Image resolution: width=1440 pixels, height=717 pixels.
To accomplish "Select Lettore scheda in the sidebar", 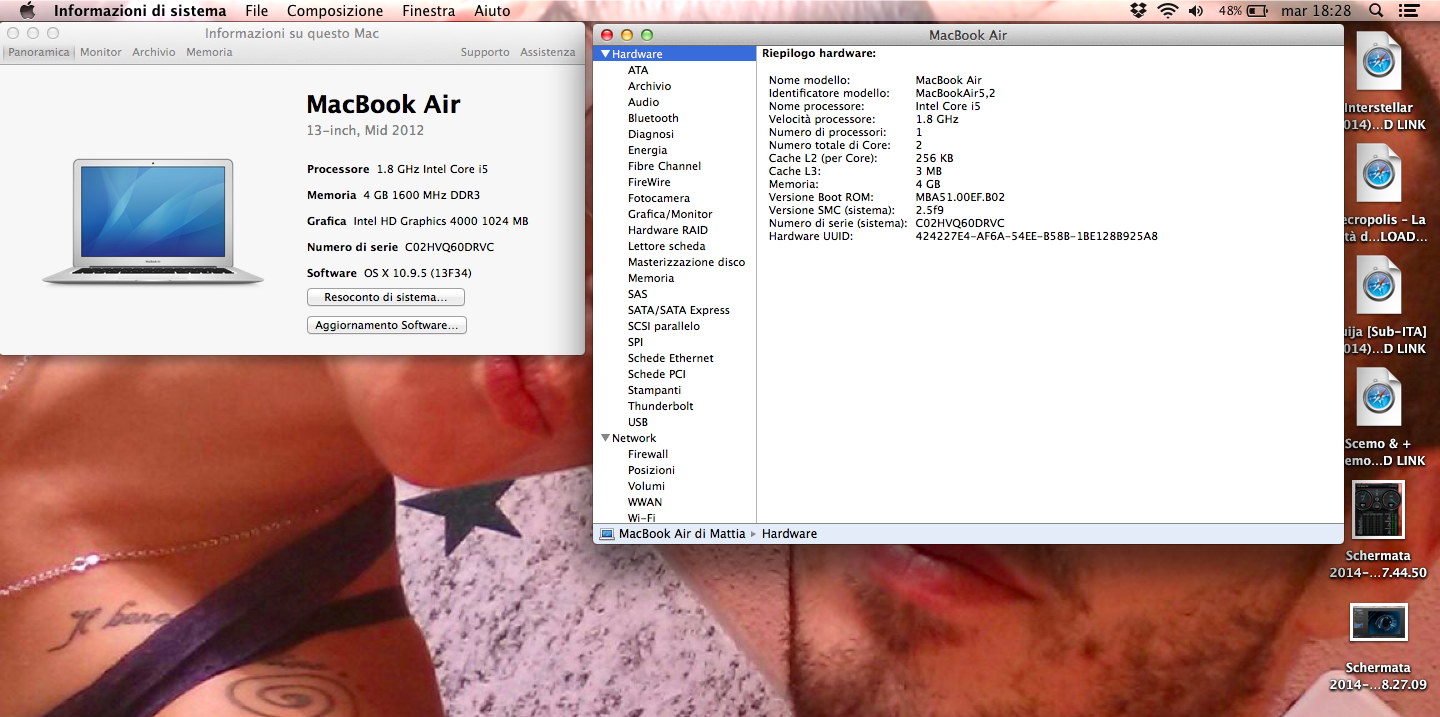I will (x=667, y=246).
